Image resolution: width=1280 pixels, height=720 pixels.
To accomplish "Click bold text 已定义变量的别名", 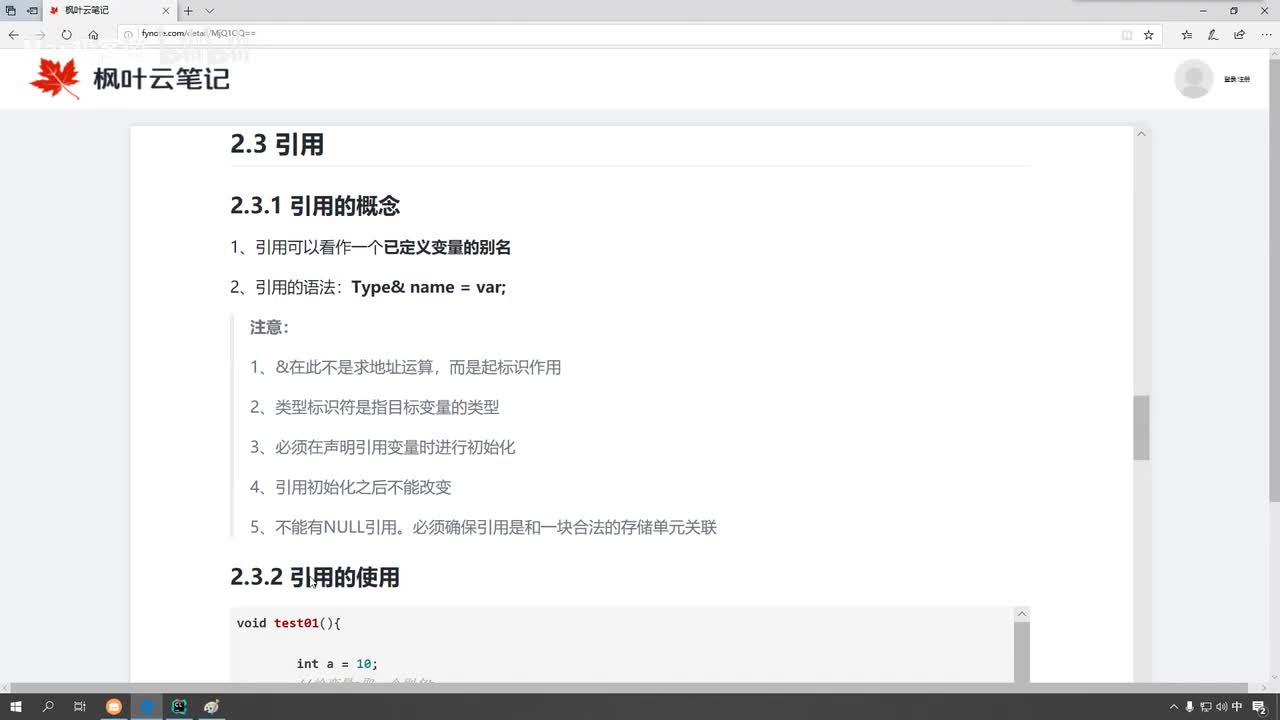I will click(447, 247).
